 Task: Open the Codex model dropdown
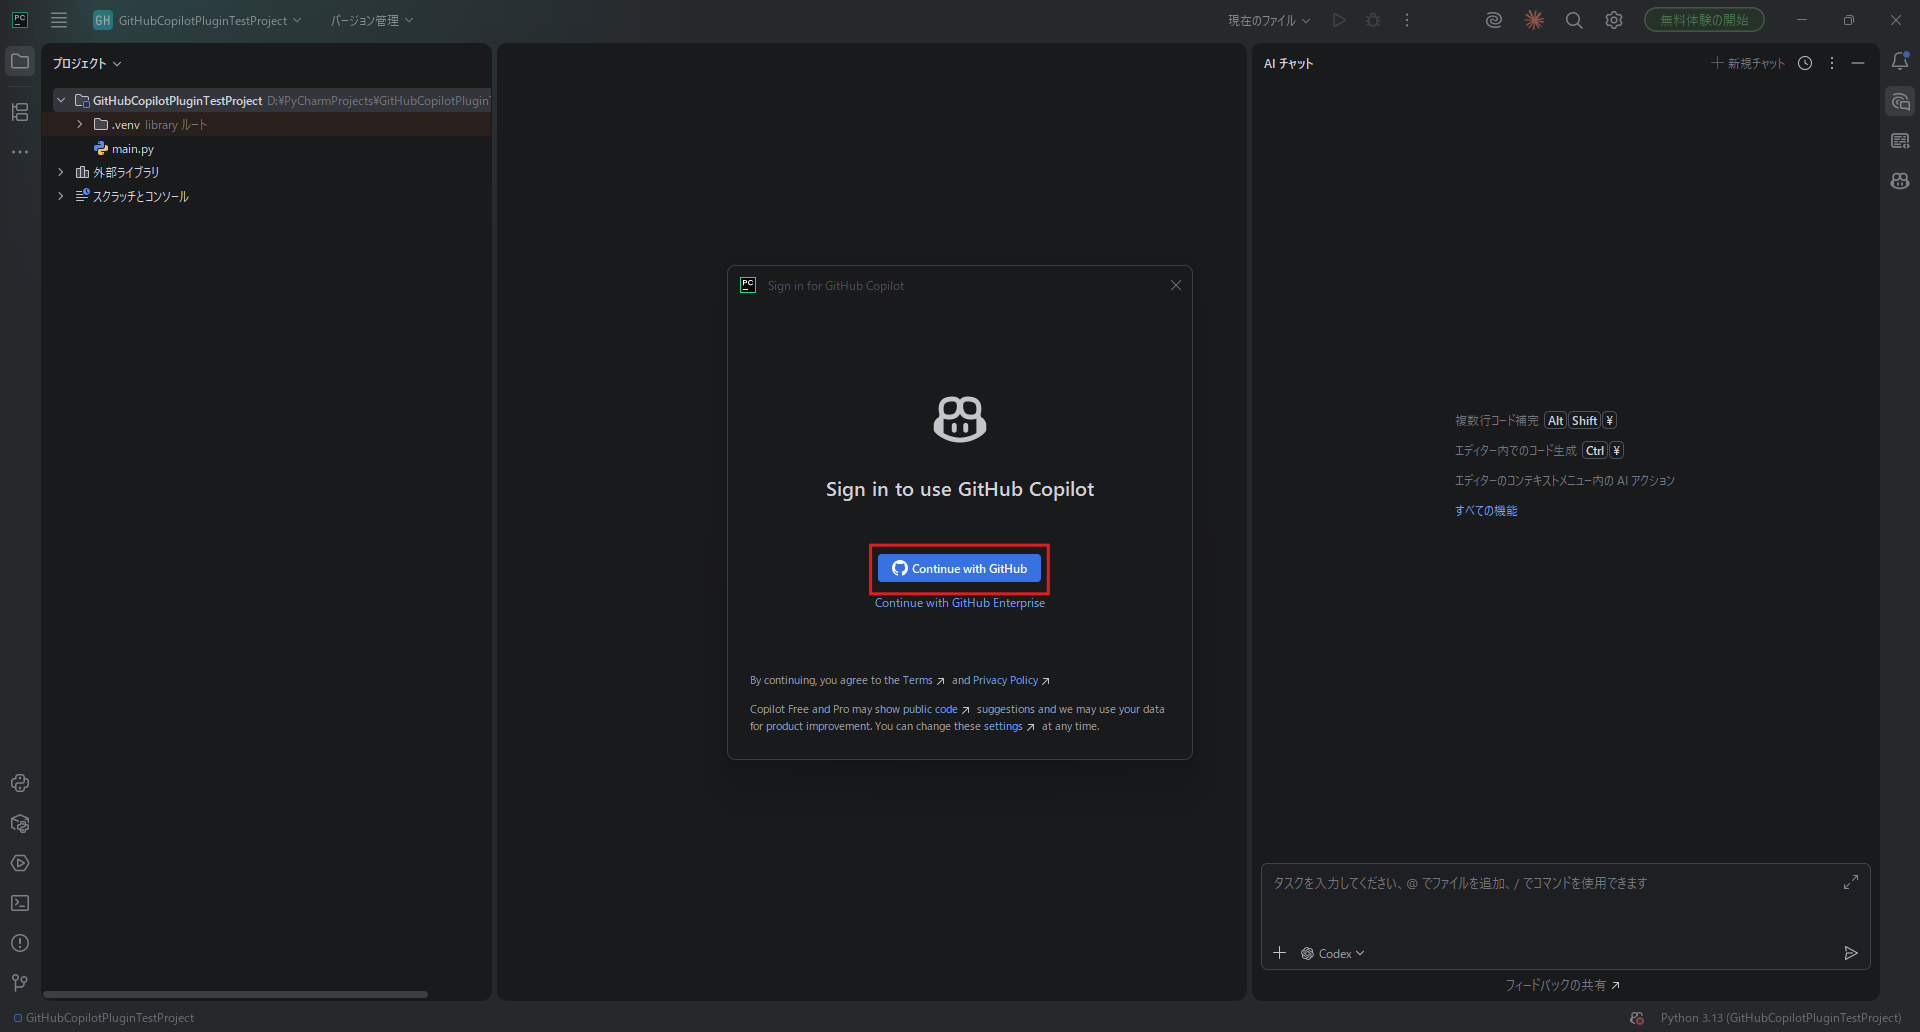click(1334, 954)
